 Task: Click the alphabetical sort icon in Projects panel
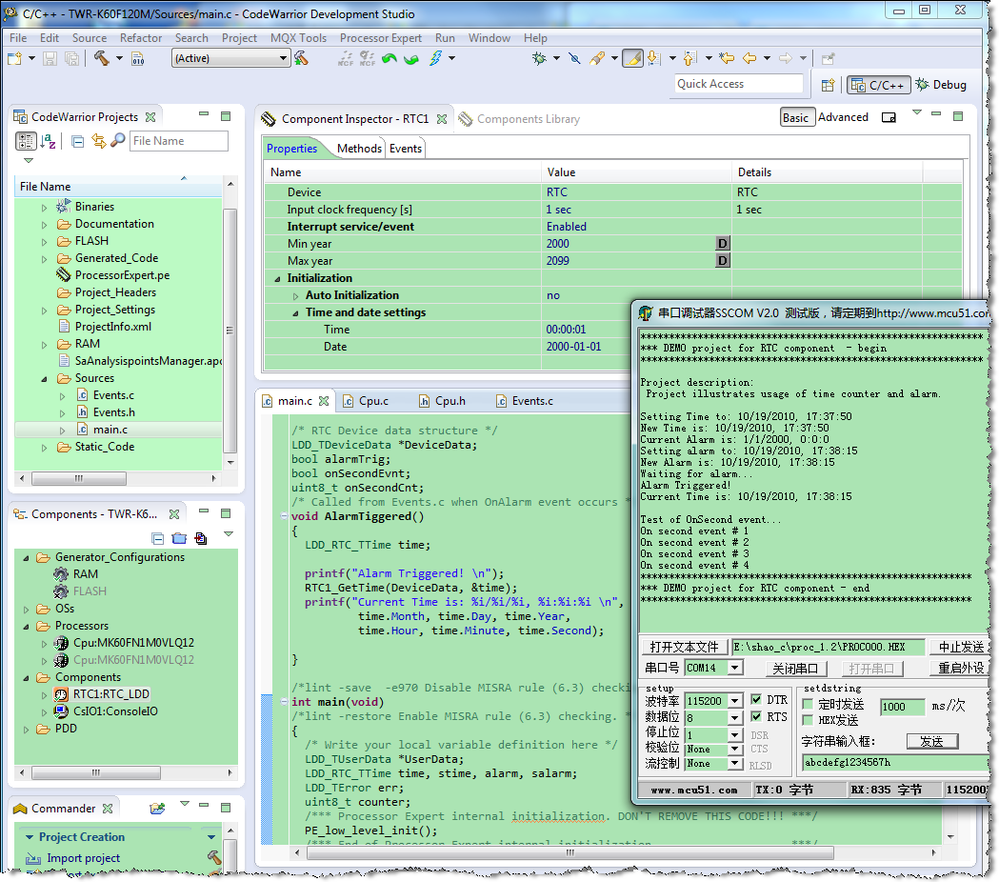point(48,141)
